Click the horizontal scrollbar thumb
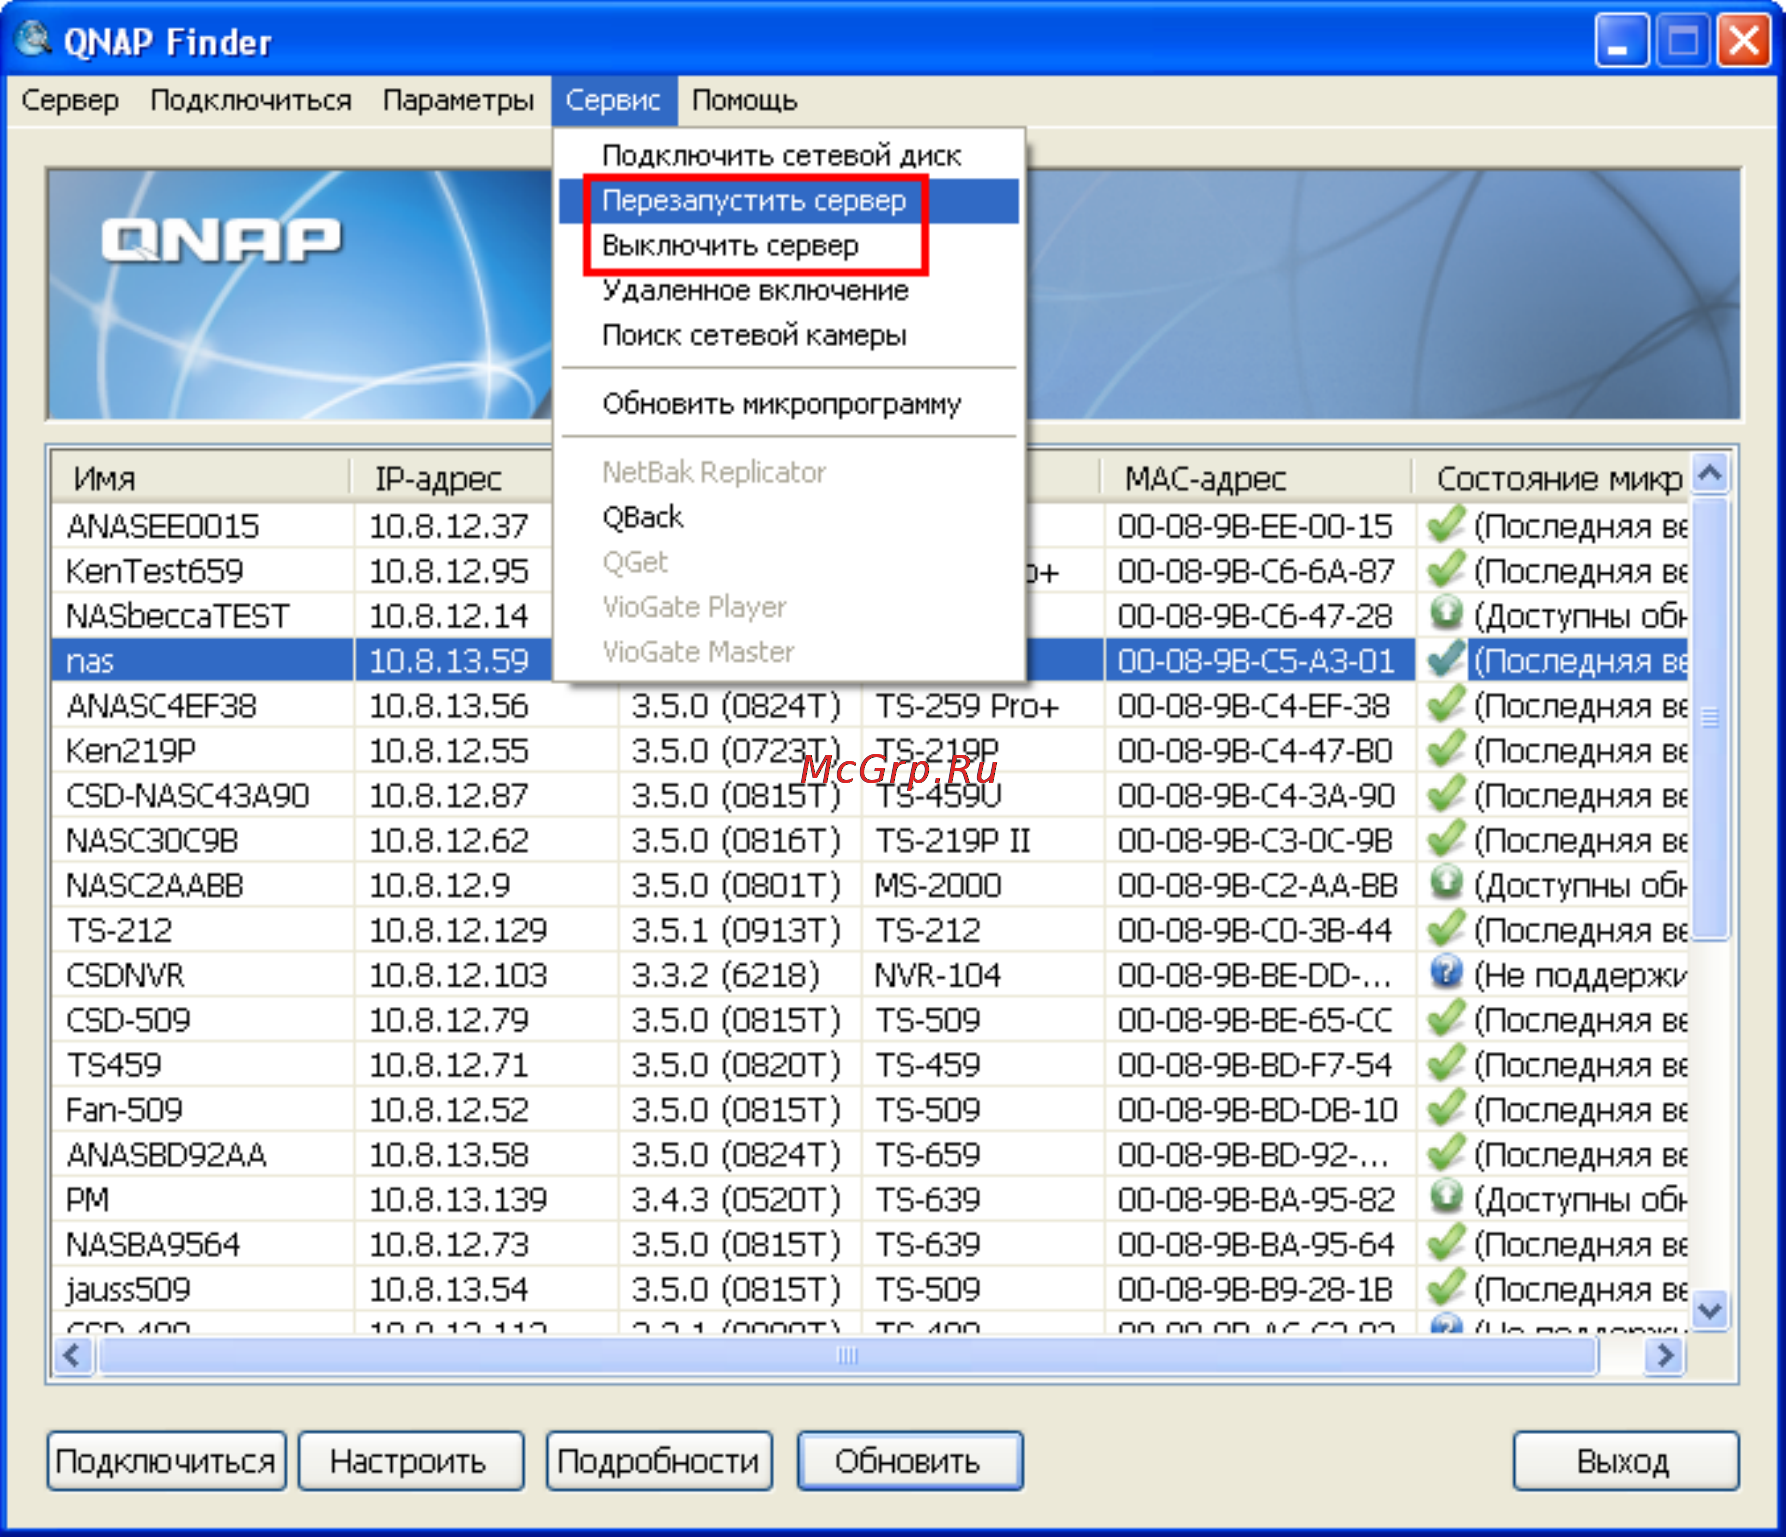The width and height of the screenshot is (1786, 1537). 847,1356
